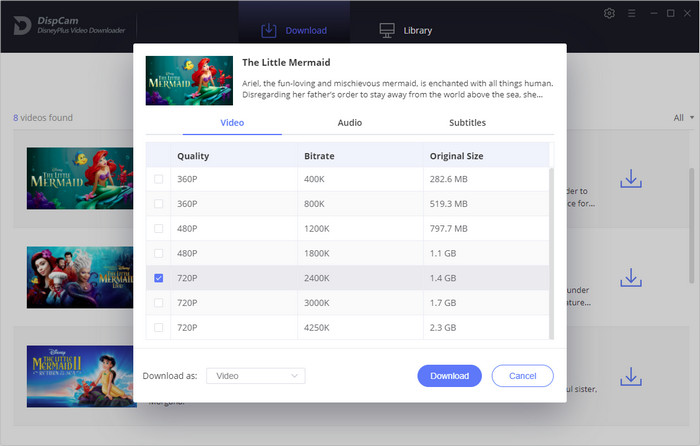Click the Cancel button
Screen dimensions: 700x446
(x=523, y=376)
